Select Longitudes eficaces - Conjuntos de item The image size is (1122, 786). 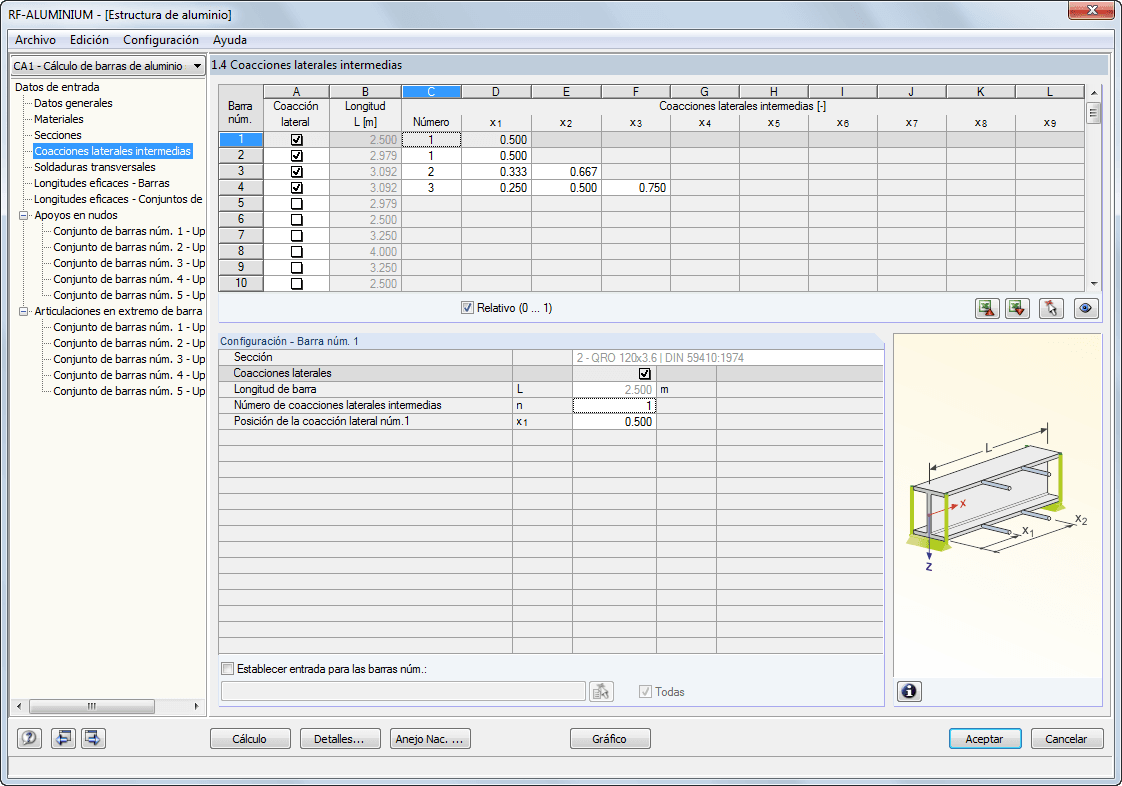point(118,199)
